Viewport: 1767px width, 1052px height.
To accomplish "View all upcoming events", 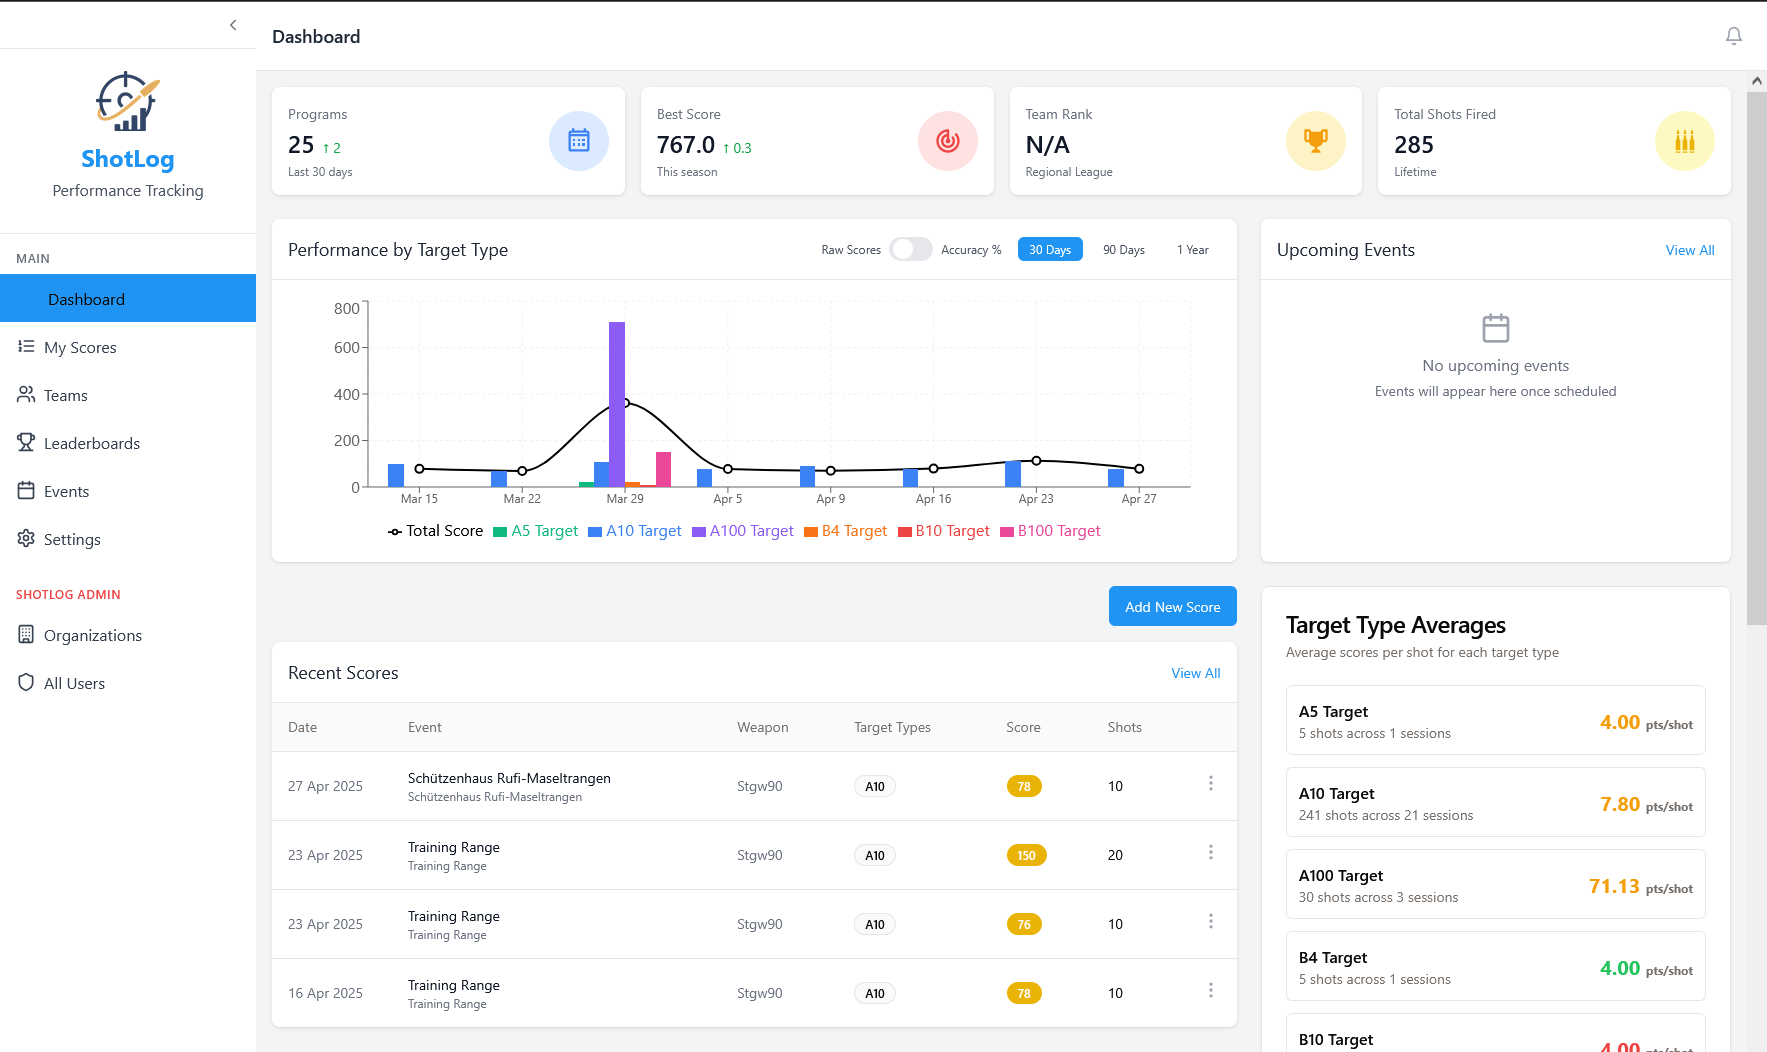I will pyautogui.click(x=1689, y=250).
